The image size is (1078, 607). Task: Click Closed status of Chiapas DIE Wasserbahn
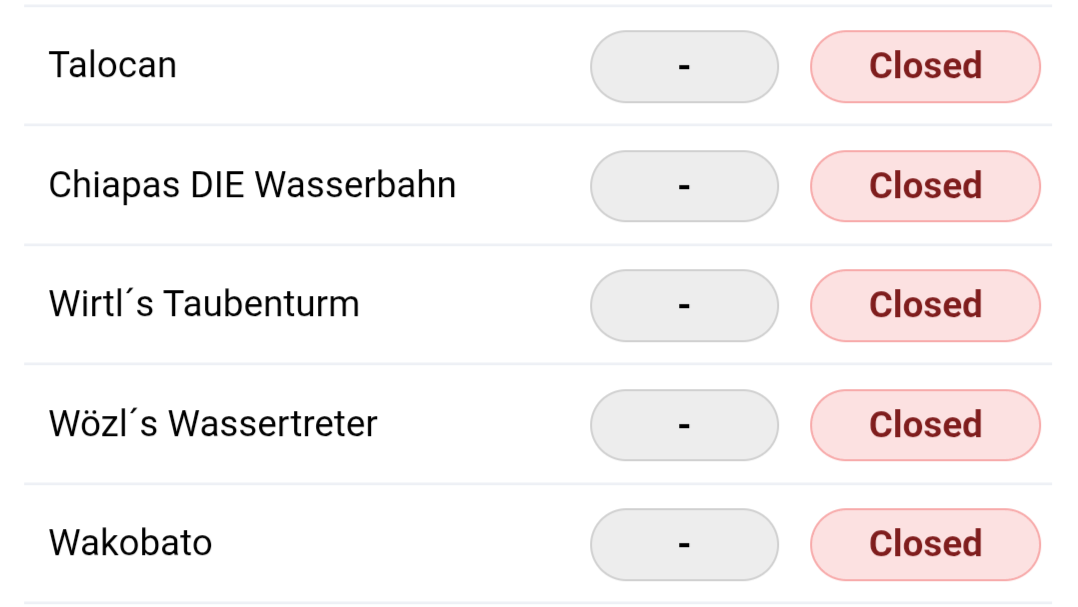point(925,186)
